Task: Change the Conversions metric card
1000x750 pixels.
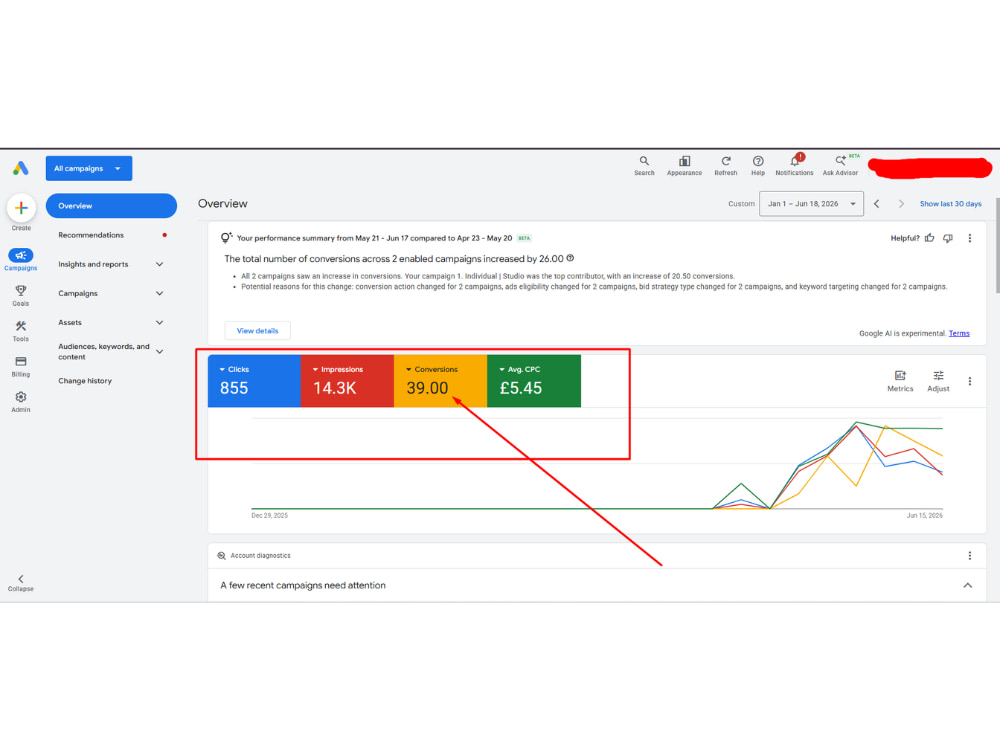Action: click(x=440, y=381)
